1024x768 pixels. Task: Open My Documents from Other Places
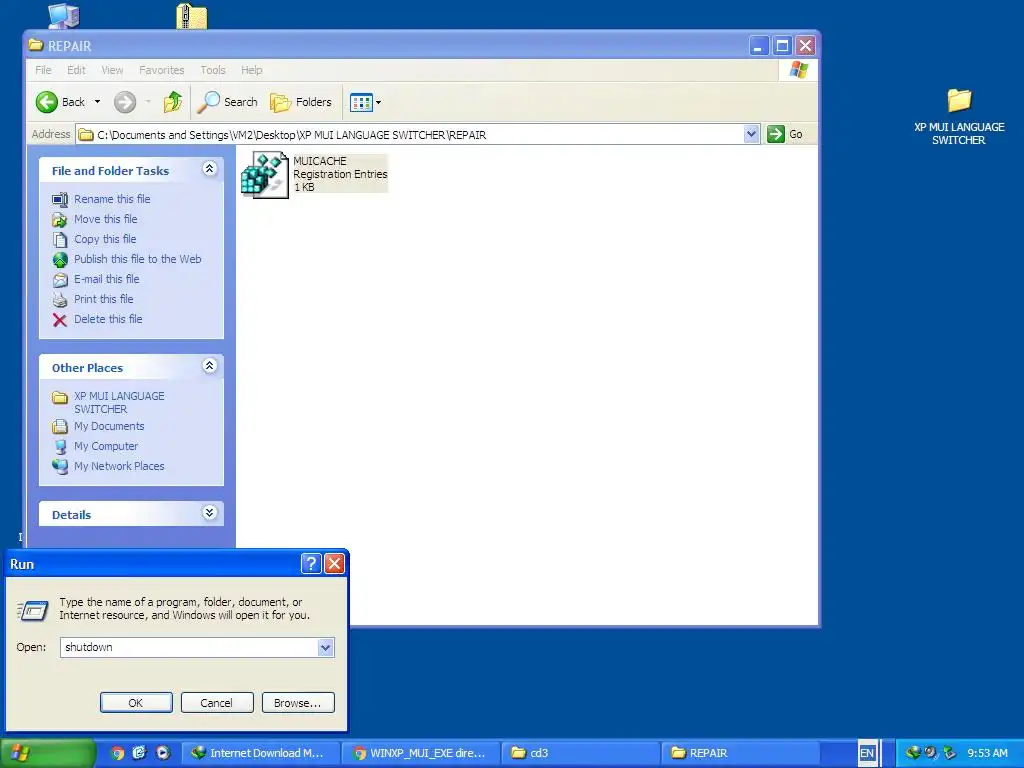point(109,426)
